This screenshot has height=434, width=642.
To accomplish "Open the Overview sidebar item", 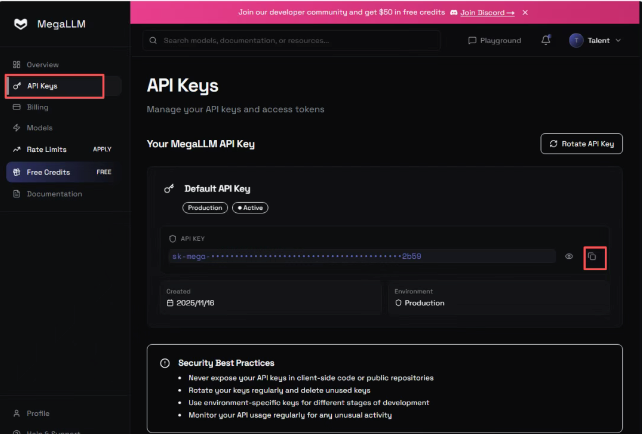I will pos(43,65).
